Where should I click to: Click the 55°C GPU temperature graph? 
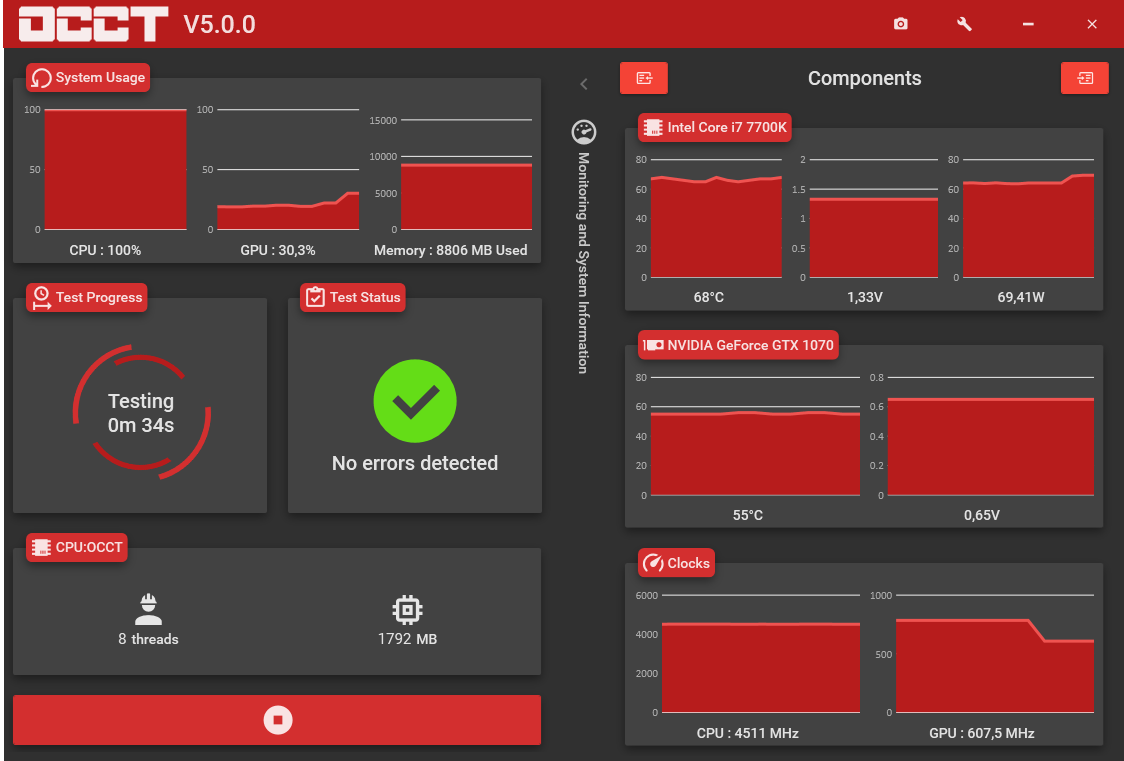coord(755,436)
